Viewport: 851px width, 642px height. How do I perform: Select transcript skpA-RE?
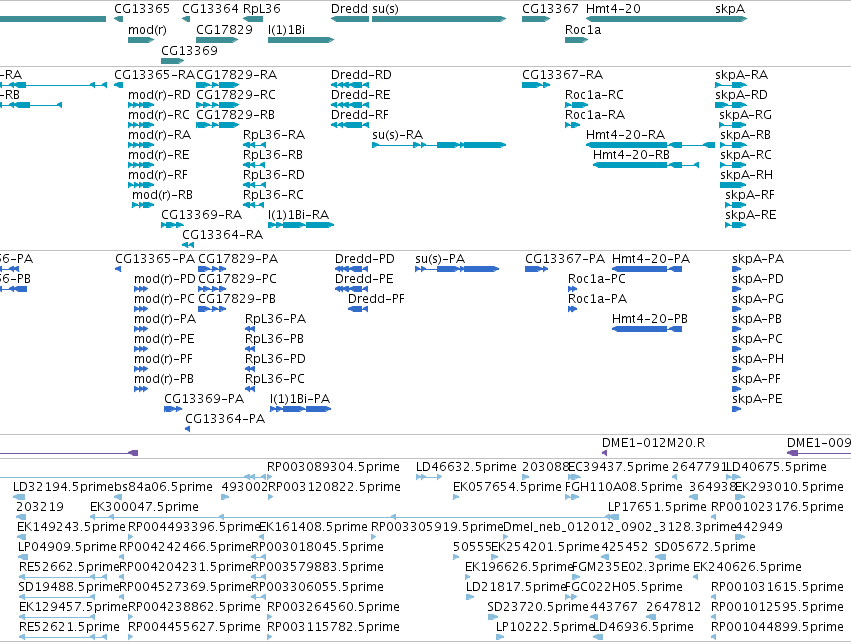tap(751, 215)
